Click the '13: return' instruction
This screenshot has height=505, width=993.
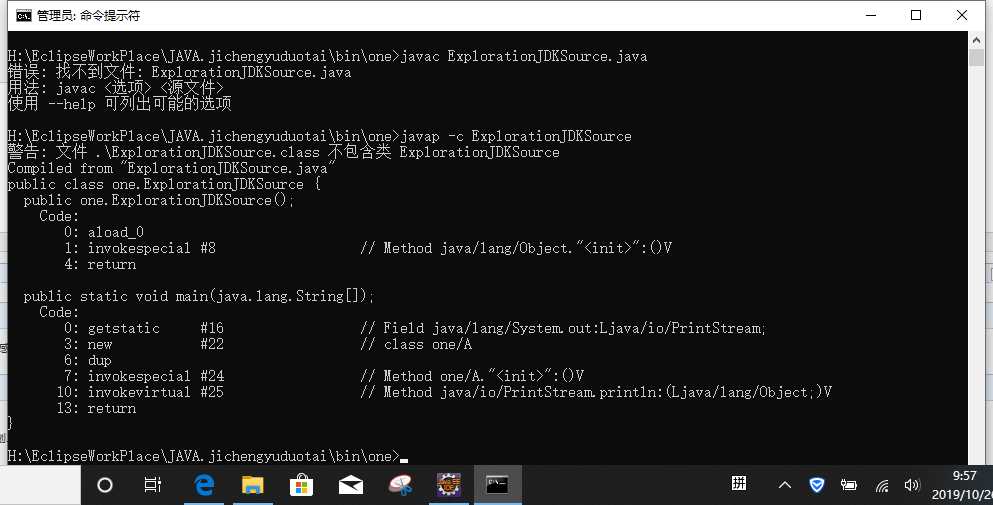click(96, 408)
